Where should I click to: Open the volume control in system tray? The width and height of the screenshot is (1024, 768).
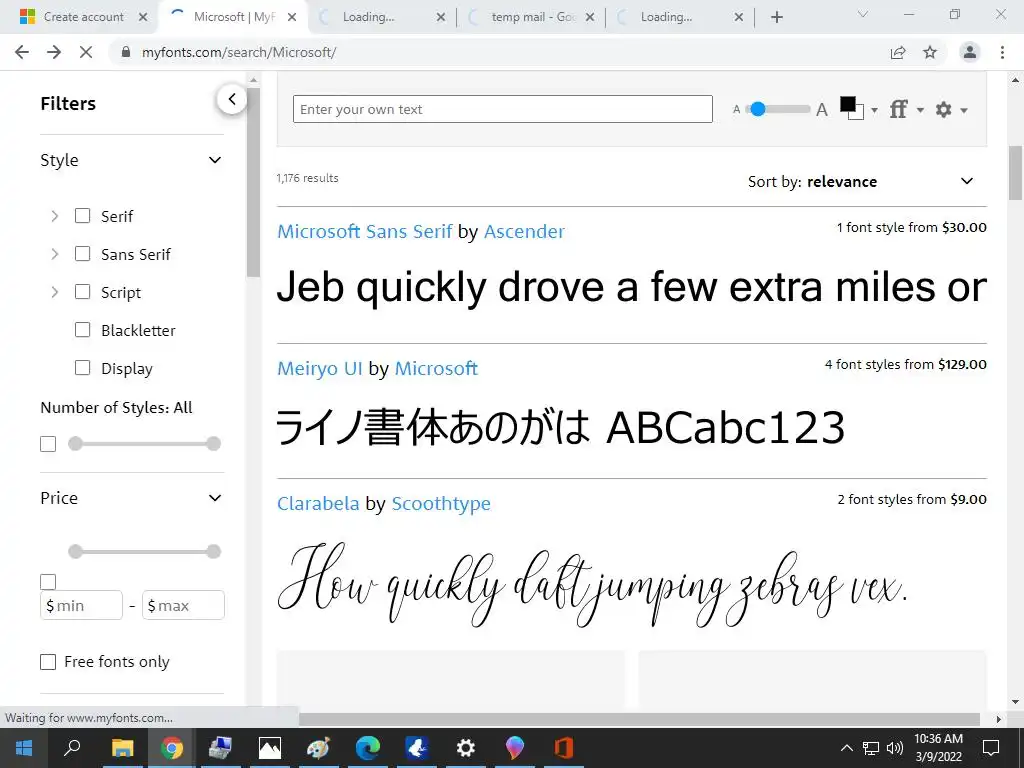point(895,748)
